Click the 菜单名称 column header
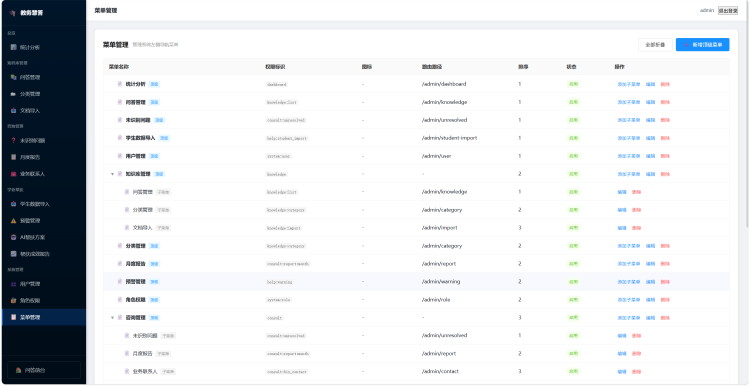 click(x=119, y=66)
